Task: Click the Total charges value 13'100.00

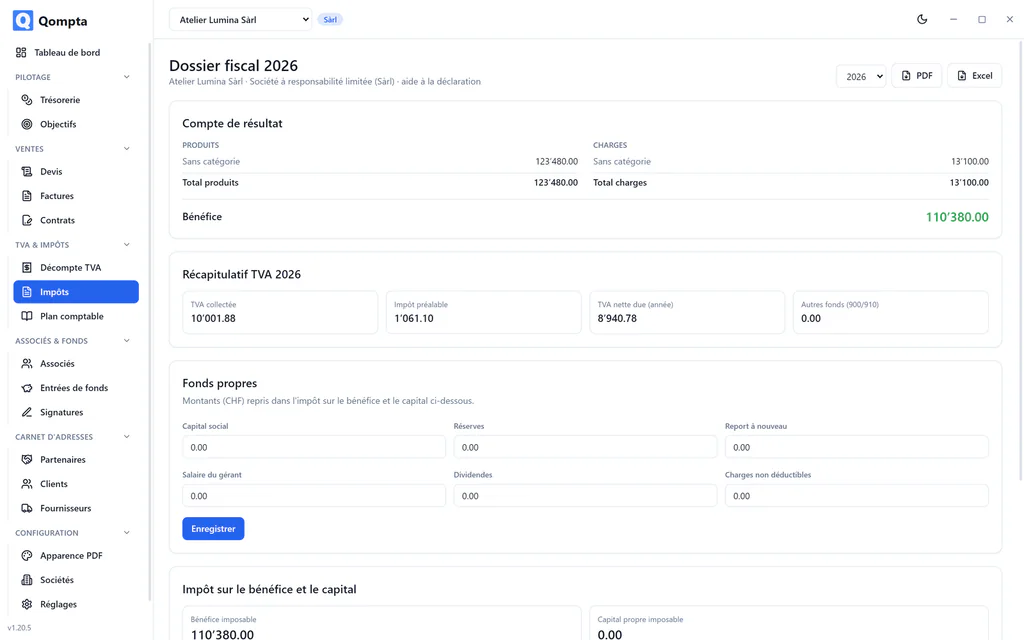Action: [969, 183]
